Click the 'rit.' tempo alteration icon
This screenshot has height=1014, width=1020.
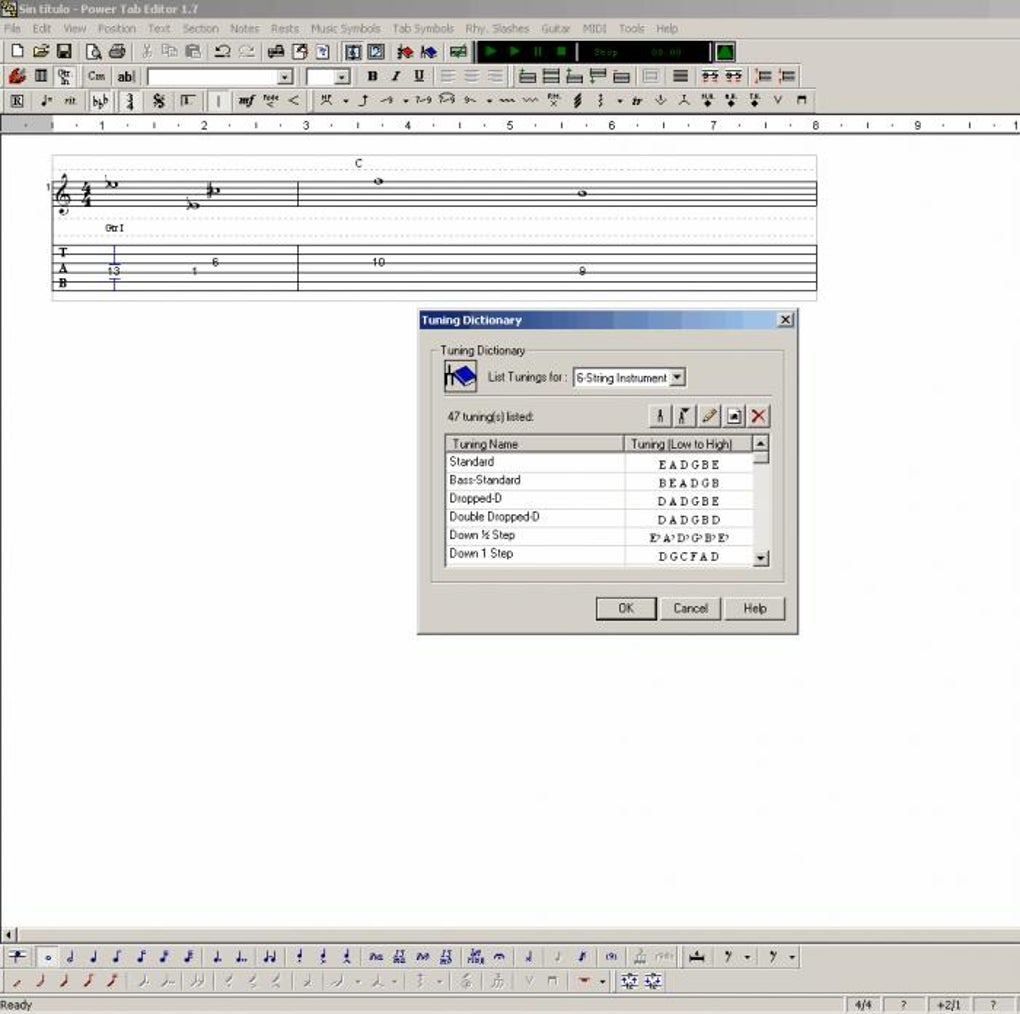70,100
